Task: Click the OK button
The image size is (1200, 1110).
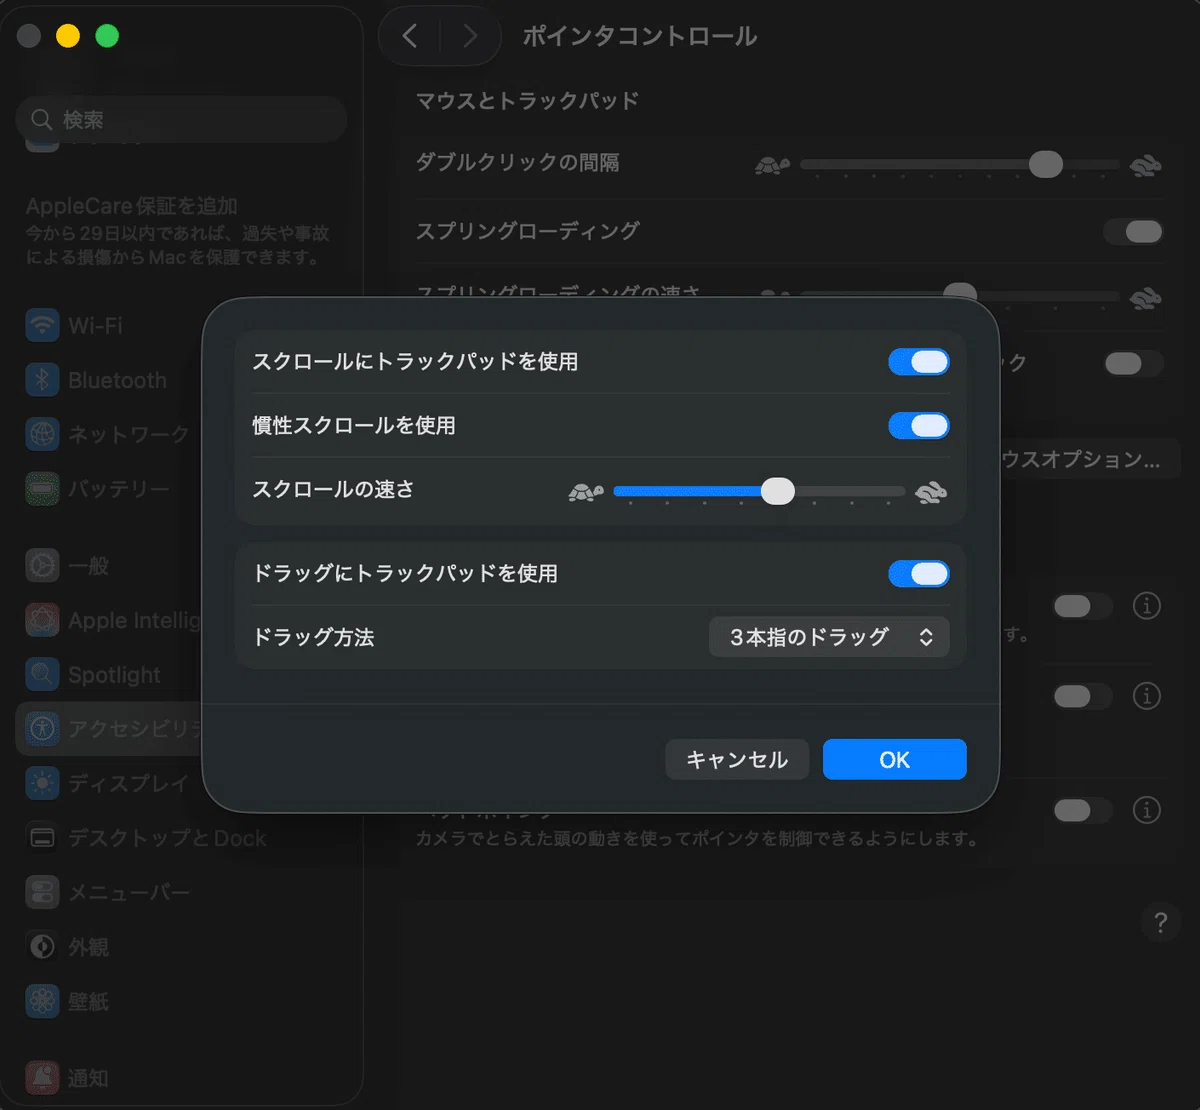Action: 894,760
